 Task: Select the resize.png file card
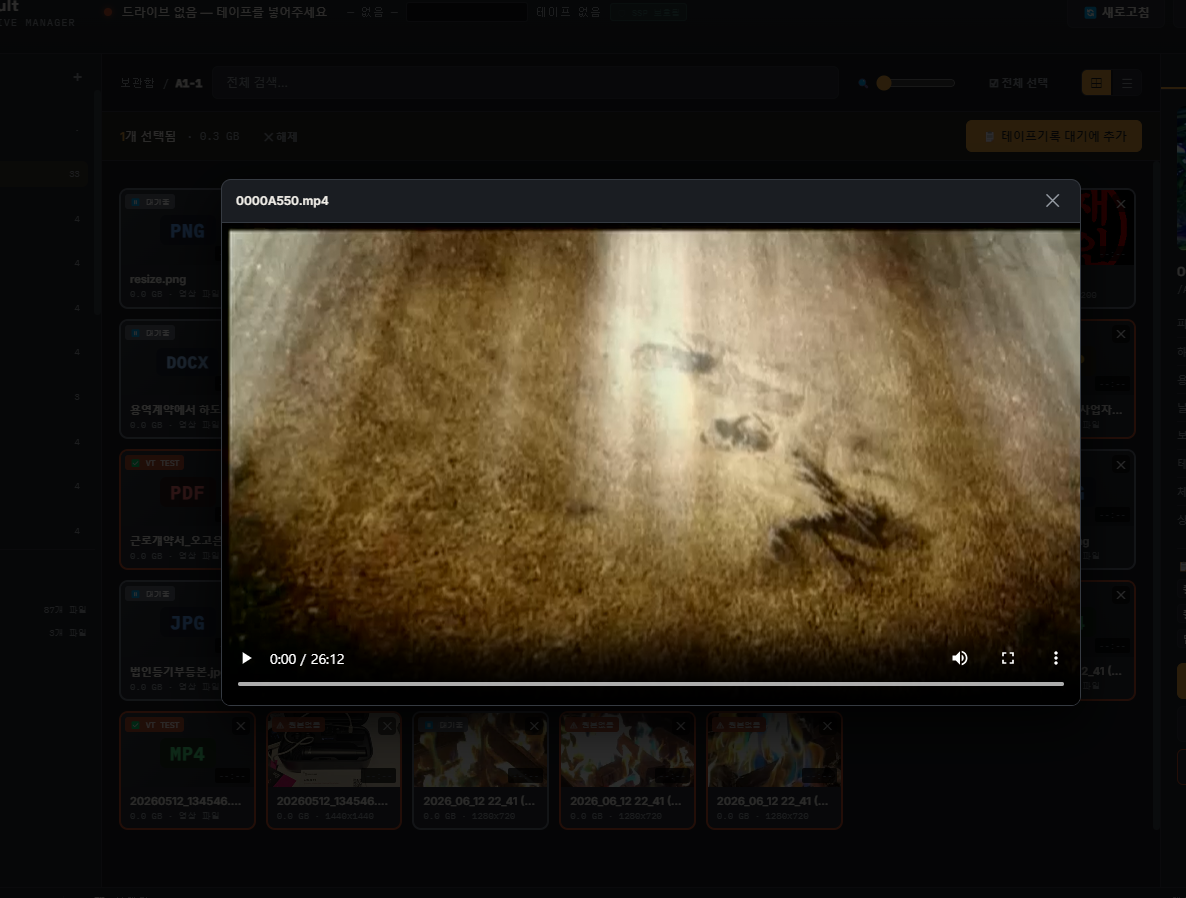coord(171,248)
